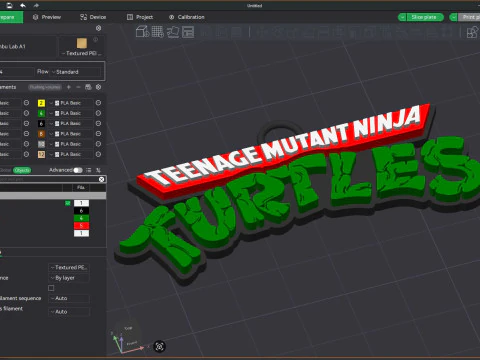Viewport: 480px width, 360px height.
Task: Click the Add plate grid icon
Action: (158, 32)
